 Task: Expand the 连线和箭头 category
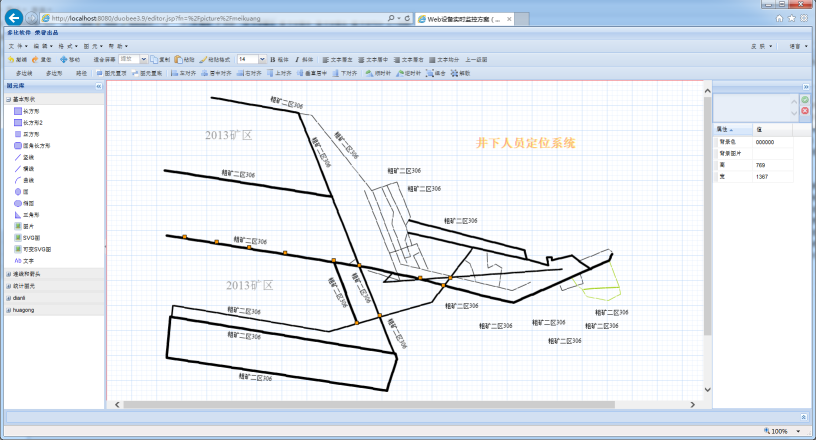pyautogui.click(x=9, y=272)
